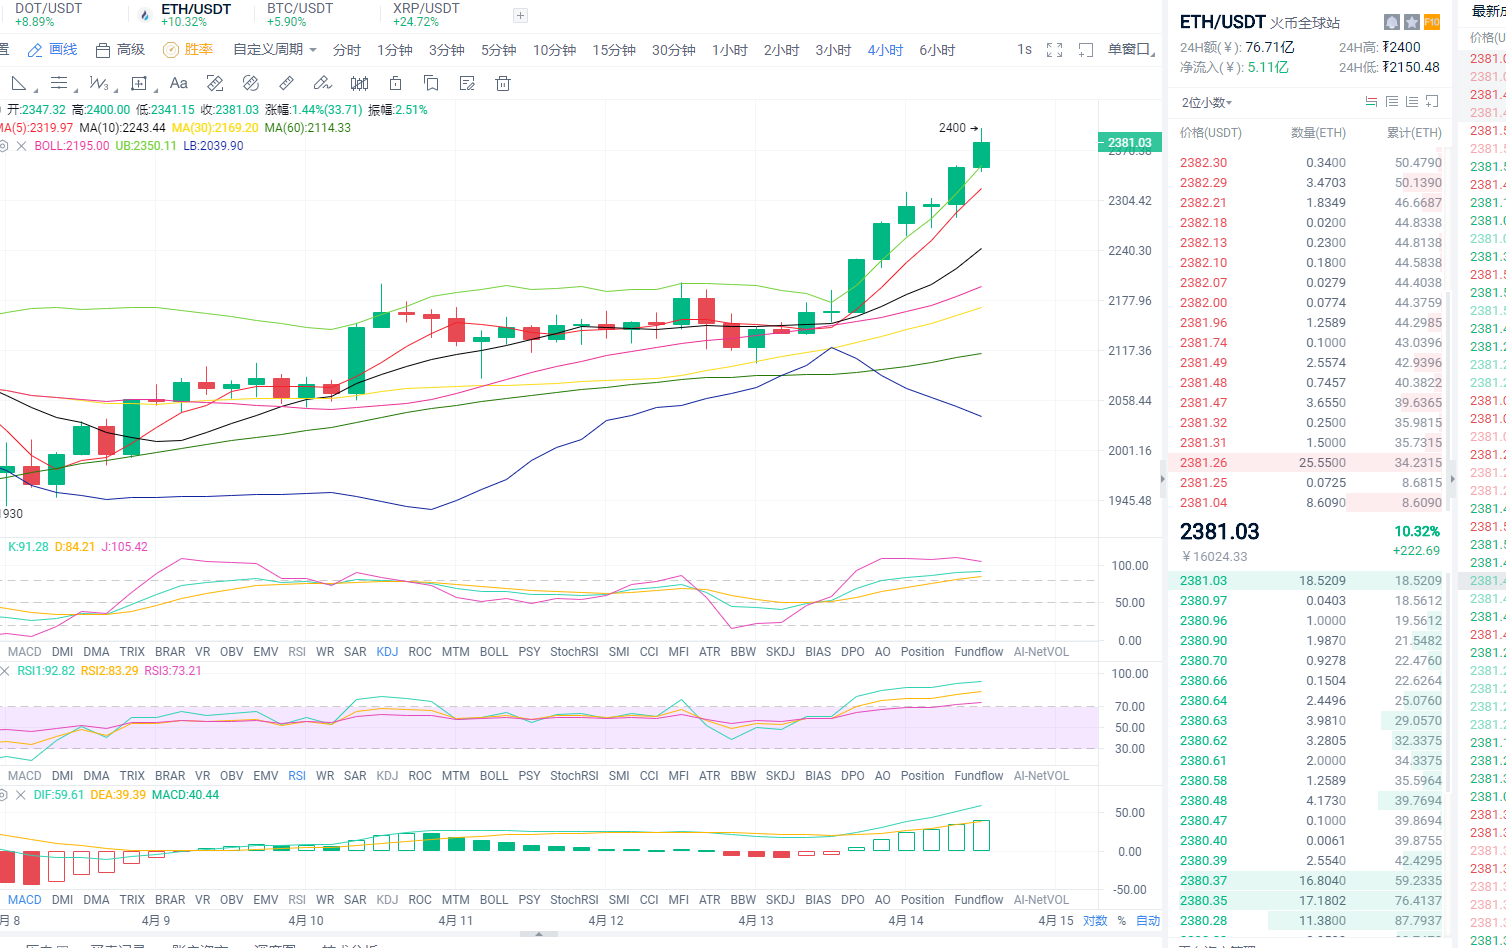Toggle logarithmic scale (对数)
The image size is (1506, 948).
[x=1095, y=920]
